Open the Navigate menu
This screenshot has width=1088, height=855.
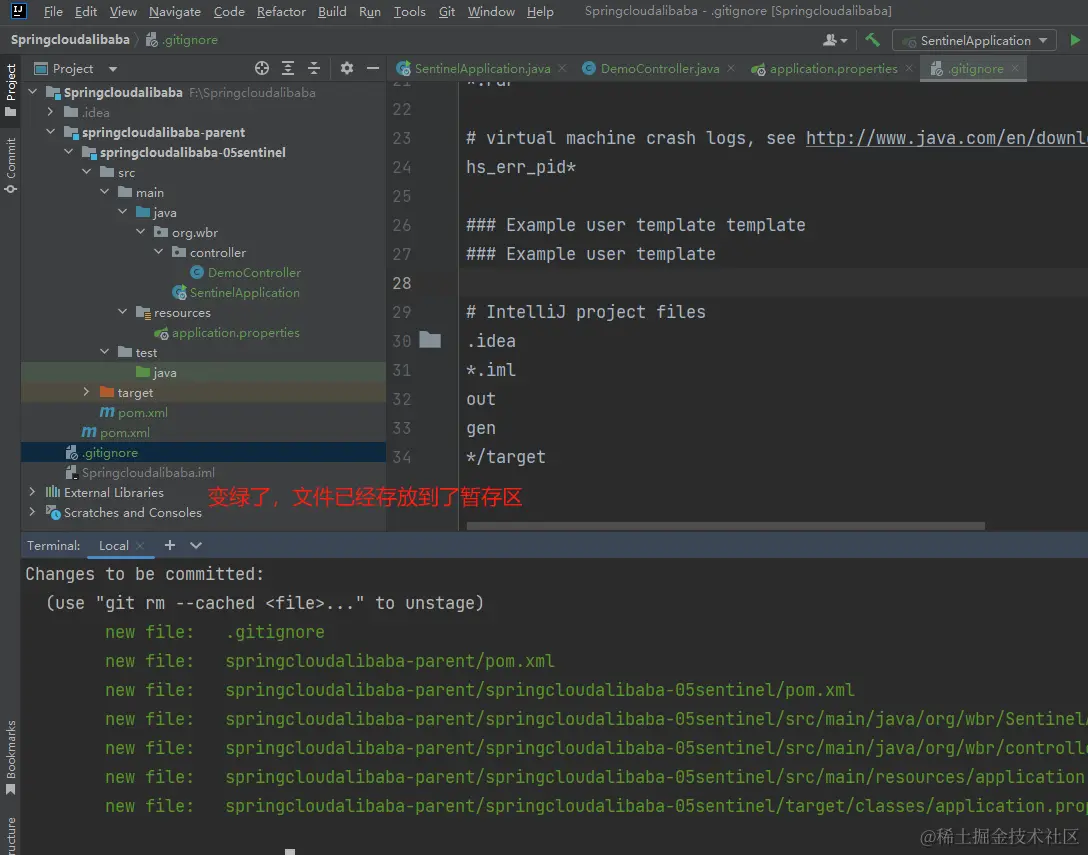175,11
